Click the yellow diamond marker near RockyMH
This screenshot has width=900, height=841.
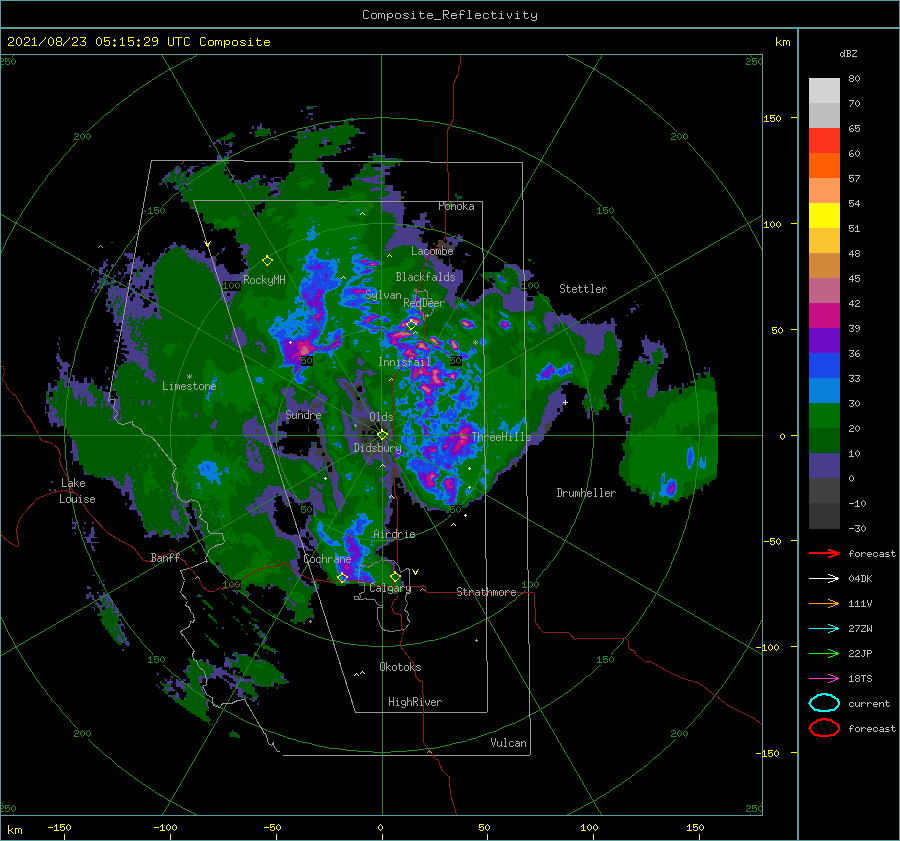[x=267, y=261]
